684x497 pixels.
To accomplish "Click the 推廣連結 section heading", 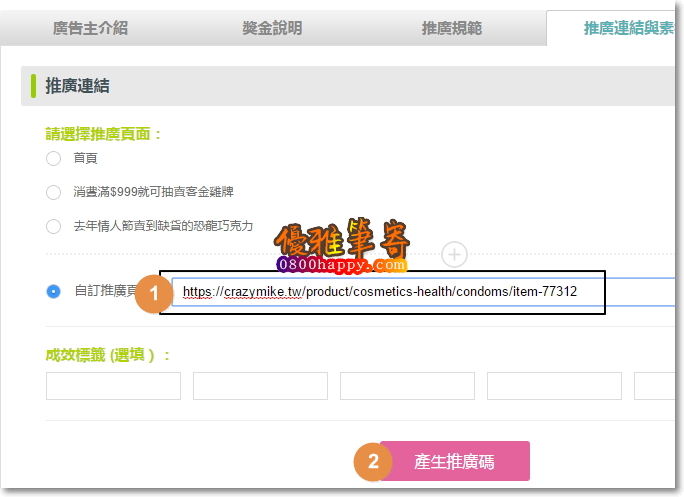I will pyautogui.click(x=78, y=86).
